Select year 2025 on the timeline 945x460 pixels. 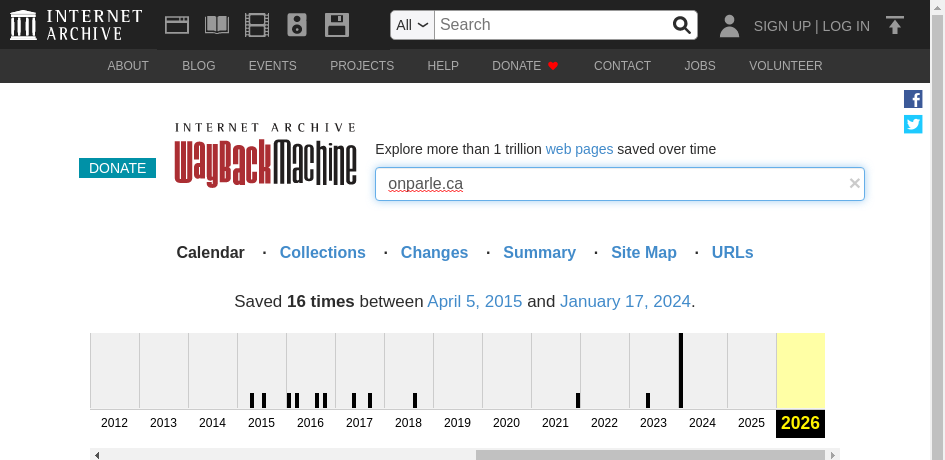[752, 423]
